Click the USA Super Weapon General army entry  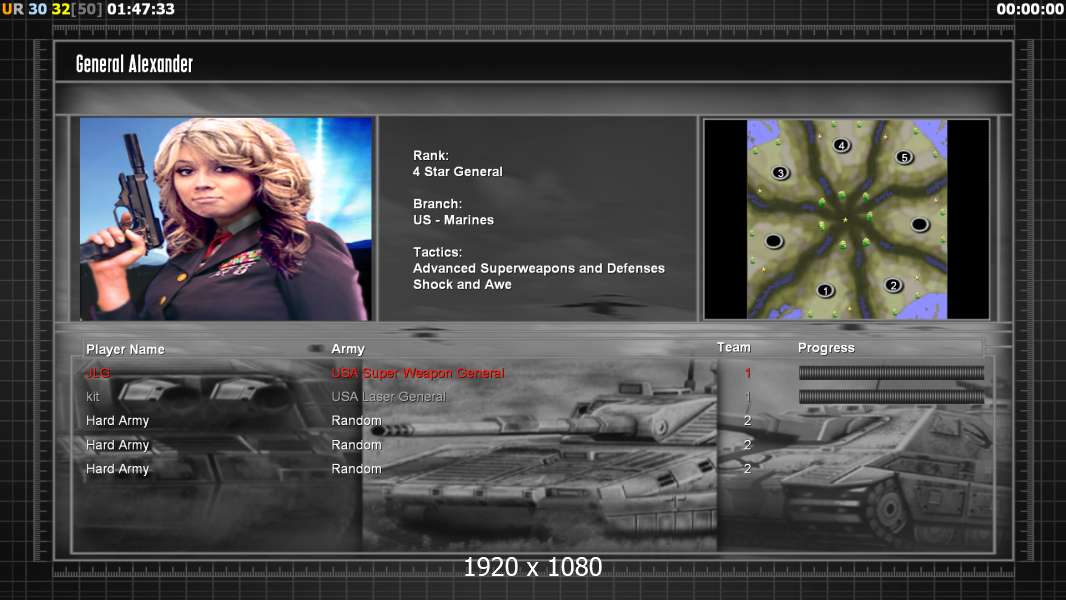point(417,373)
